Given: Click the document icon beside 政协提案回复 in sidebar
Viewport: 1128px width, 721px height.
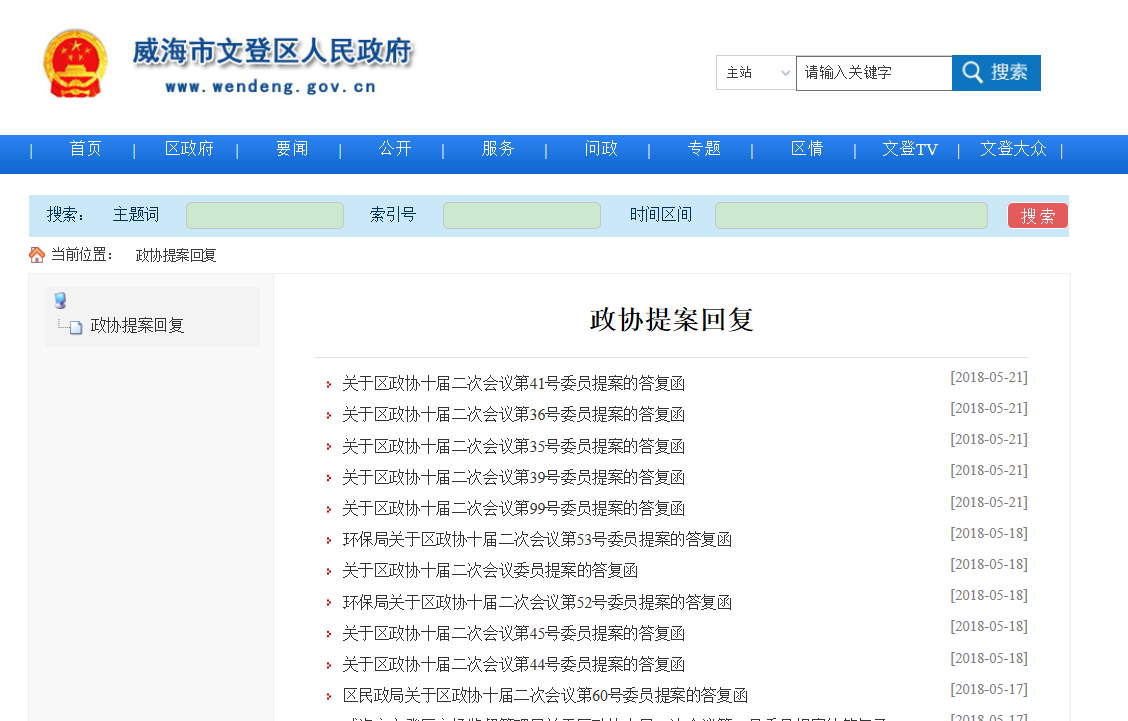Looking at the screenshot, I should point(76,327).
